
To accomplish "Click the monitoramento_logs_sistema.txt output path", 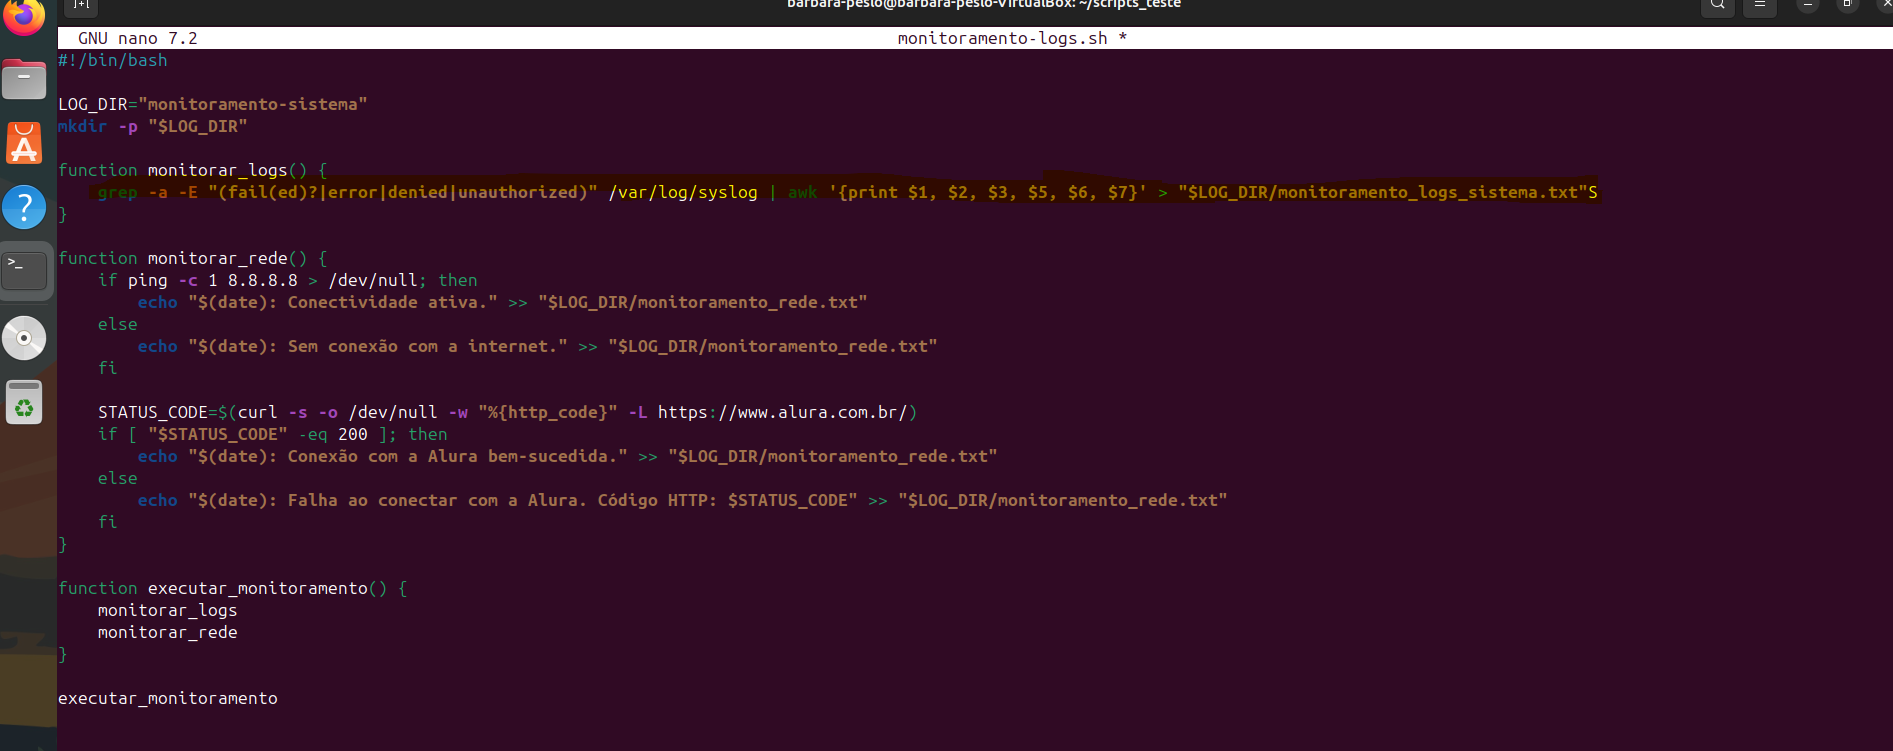I will pos(1383,192).
